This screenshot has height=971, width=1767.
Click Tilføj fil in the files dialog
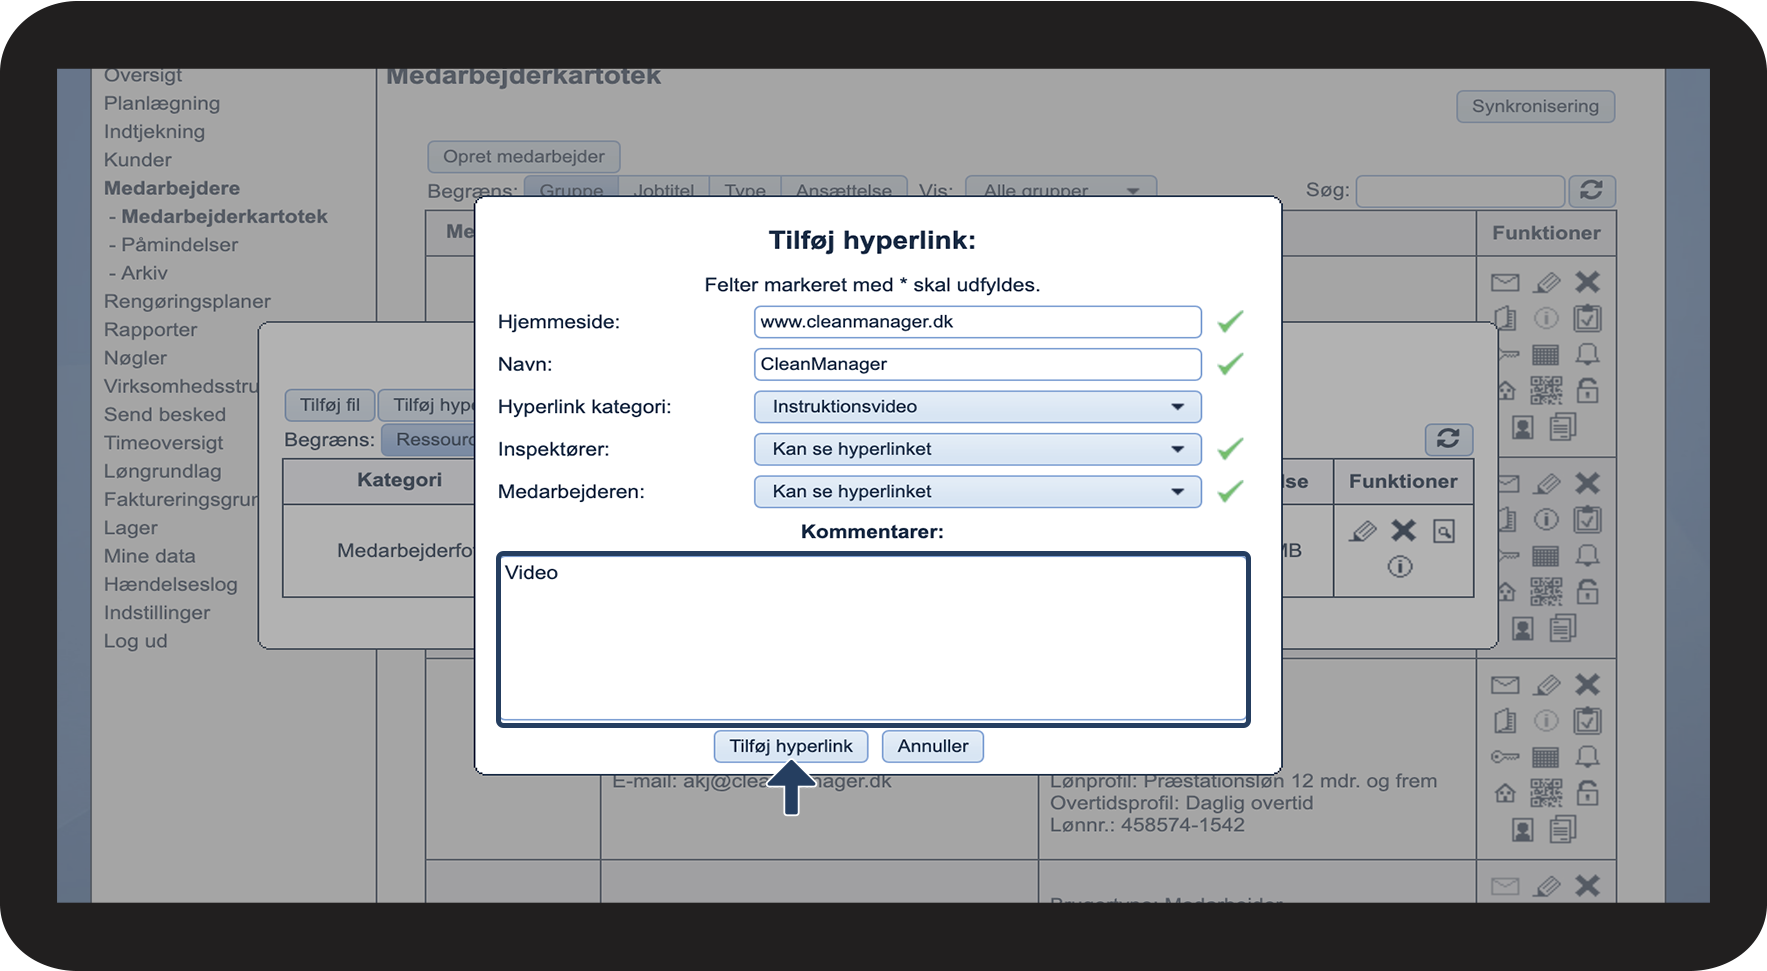coord(330,405)
